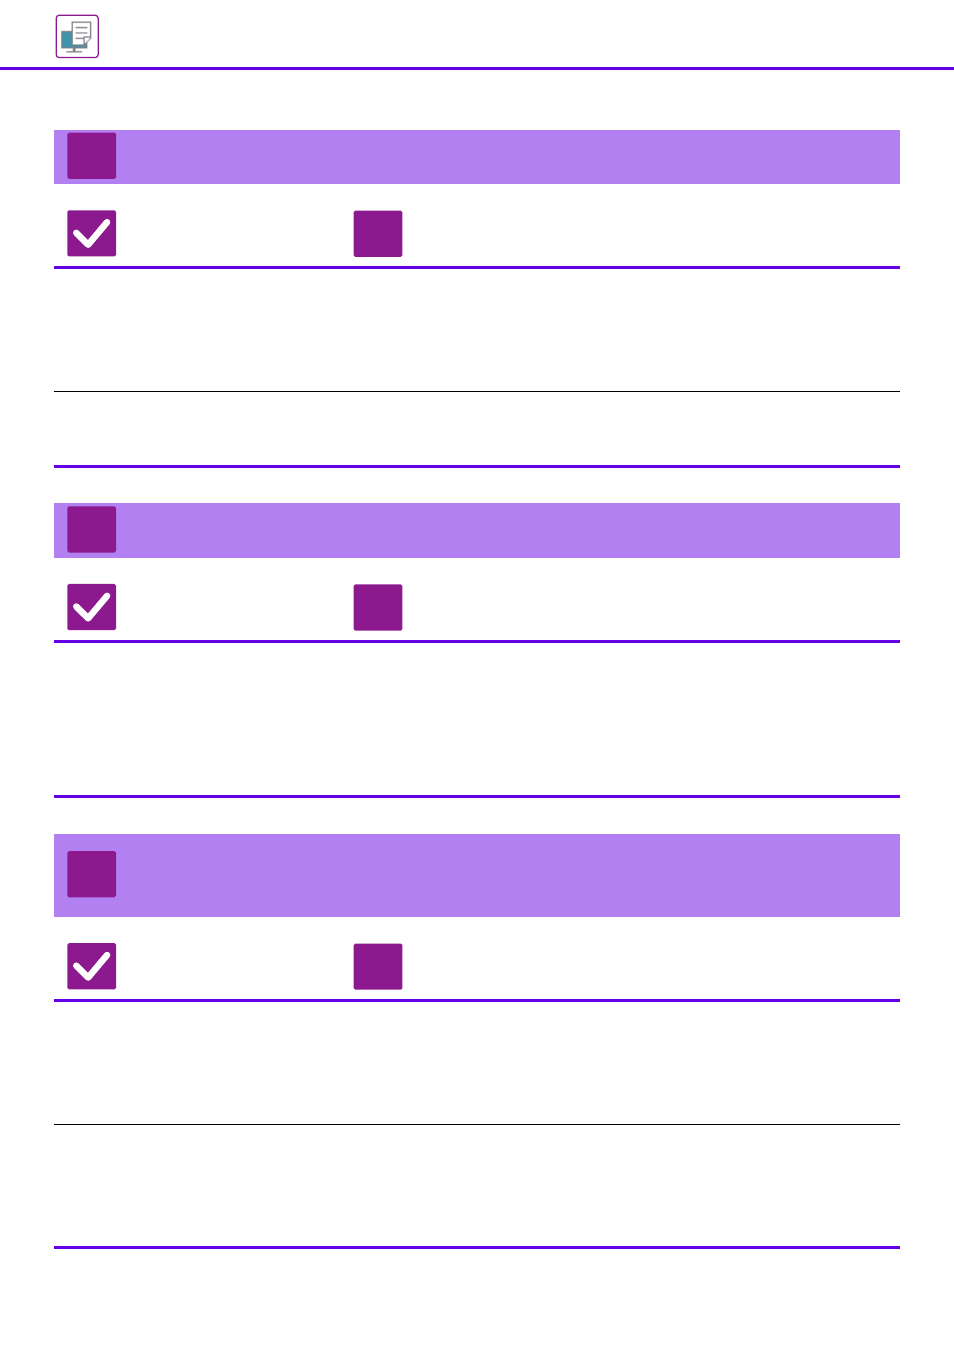The image size is (954, 1350).
Task: Click the purple square in first section header
Action: [92, 156]
